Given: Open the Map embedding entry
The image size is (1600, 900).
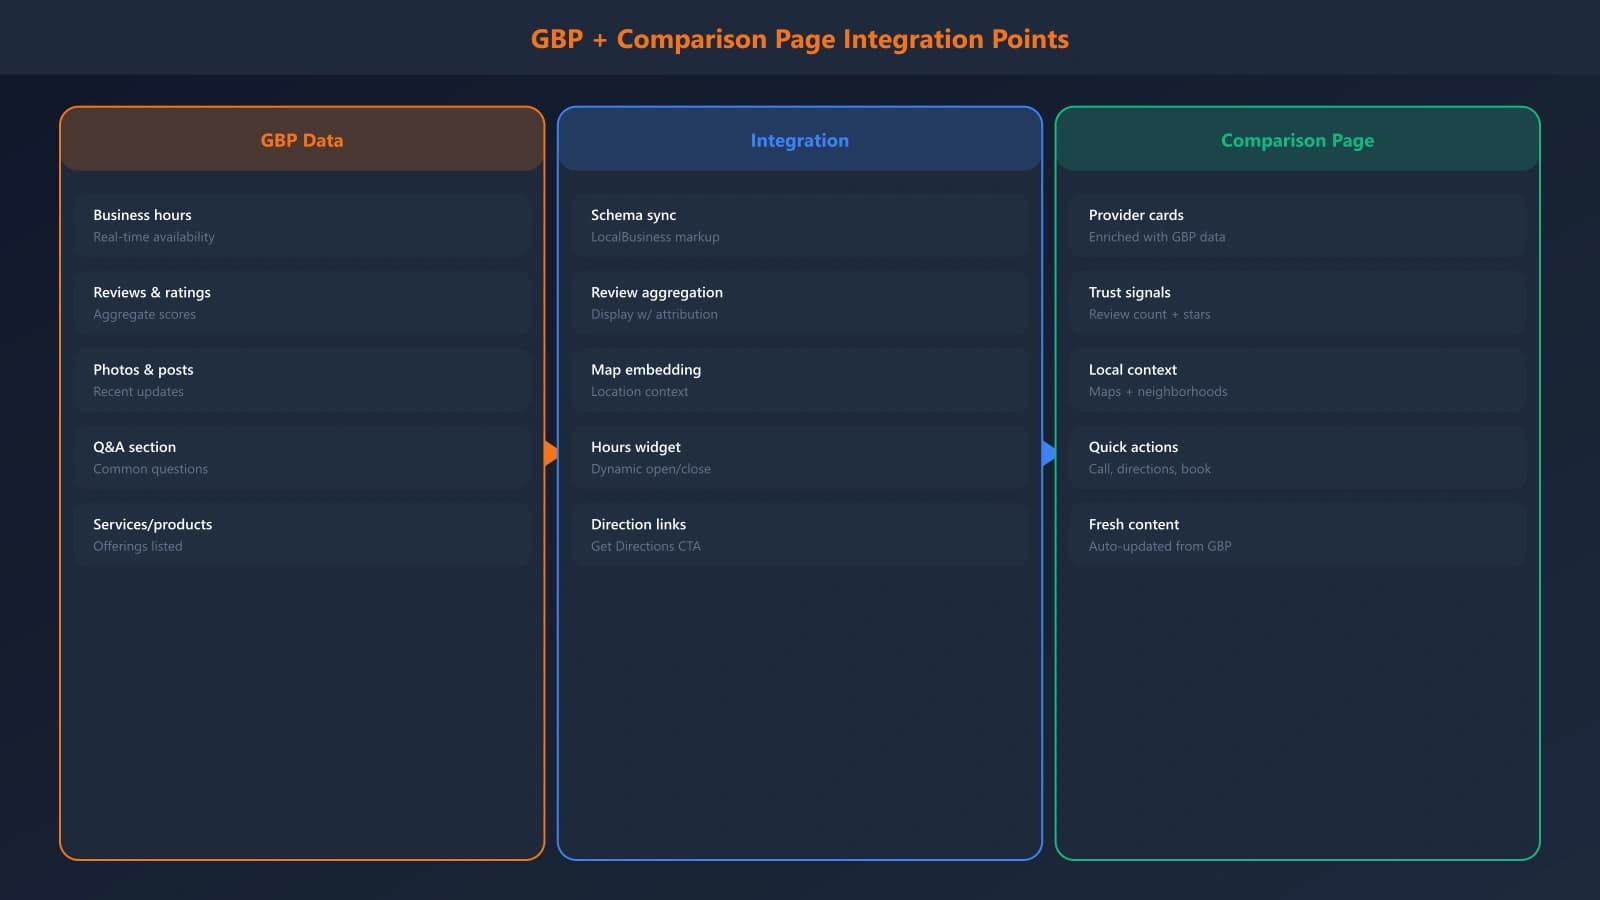Looking at the screenshot, I should click(x=799, y=379).
